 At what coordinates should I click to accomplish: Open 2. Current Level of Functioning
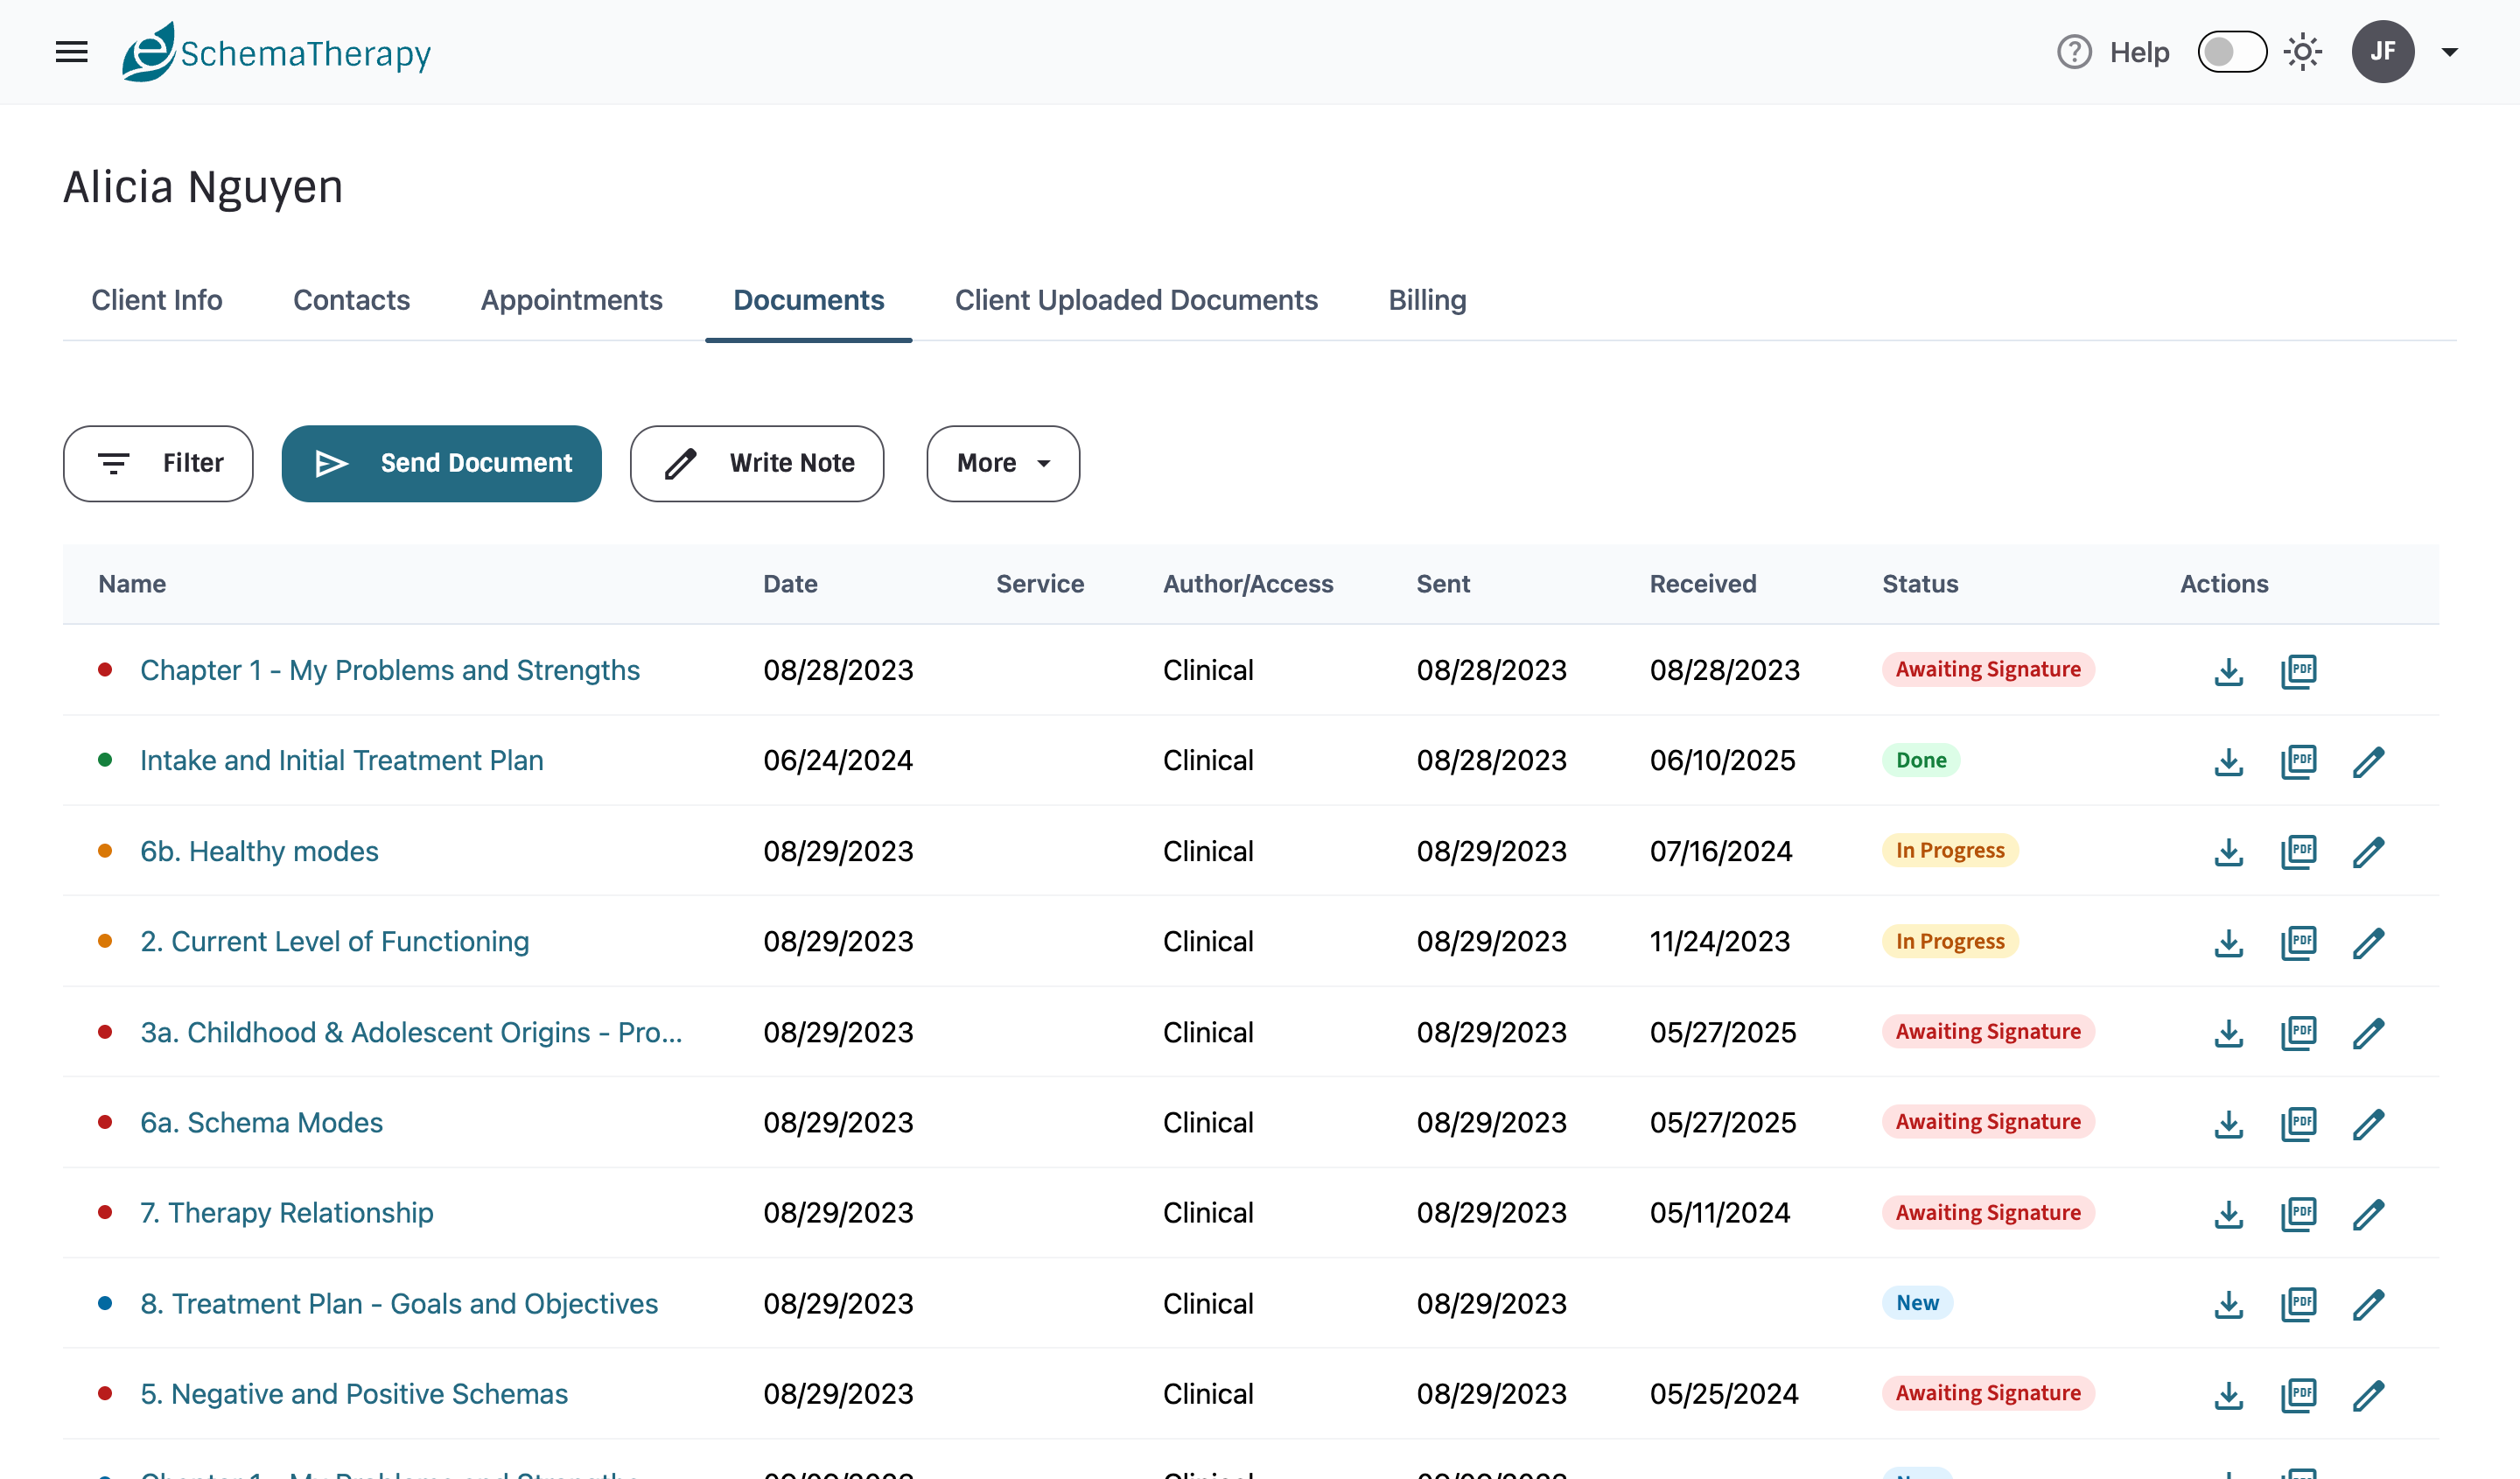(334, 941)
